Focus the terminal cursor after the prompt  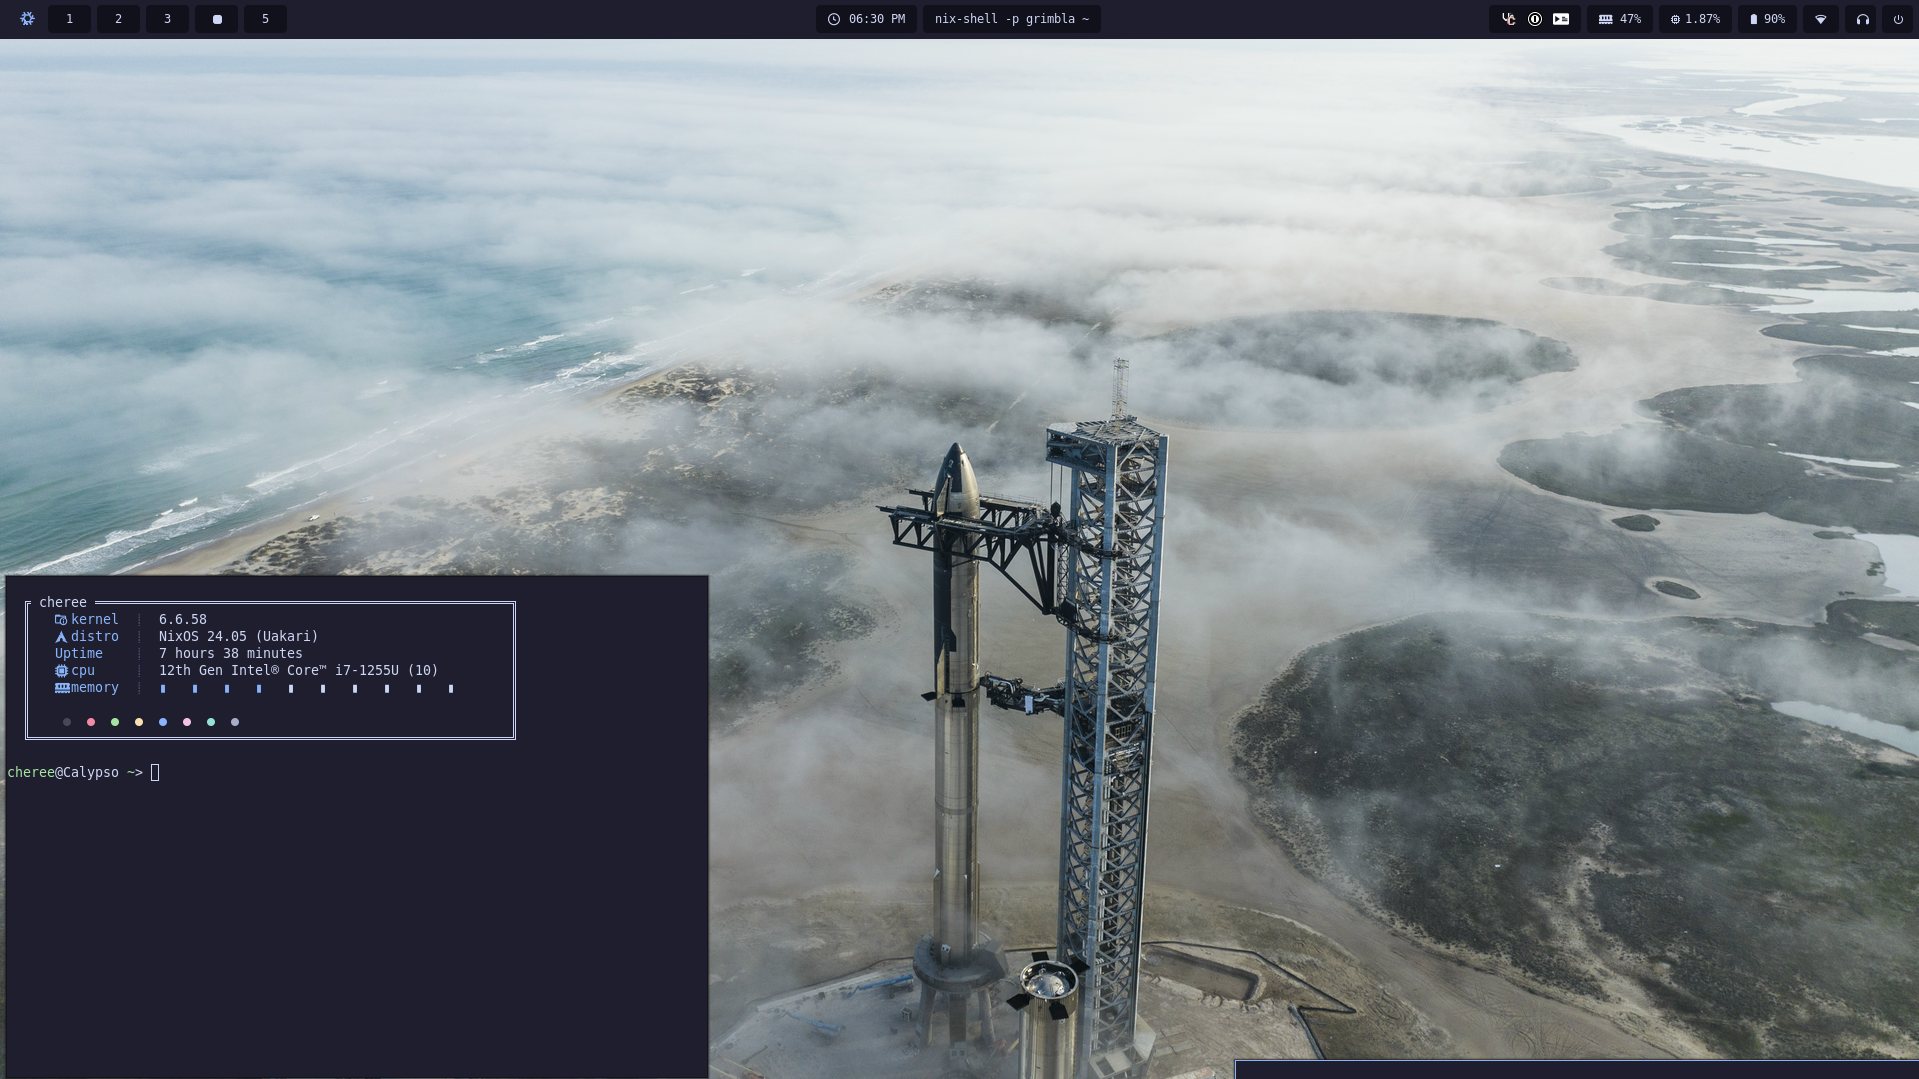pyautogui.click(x=155, y=772)
